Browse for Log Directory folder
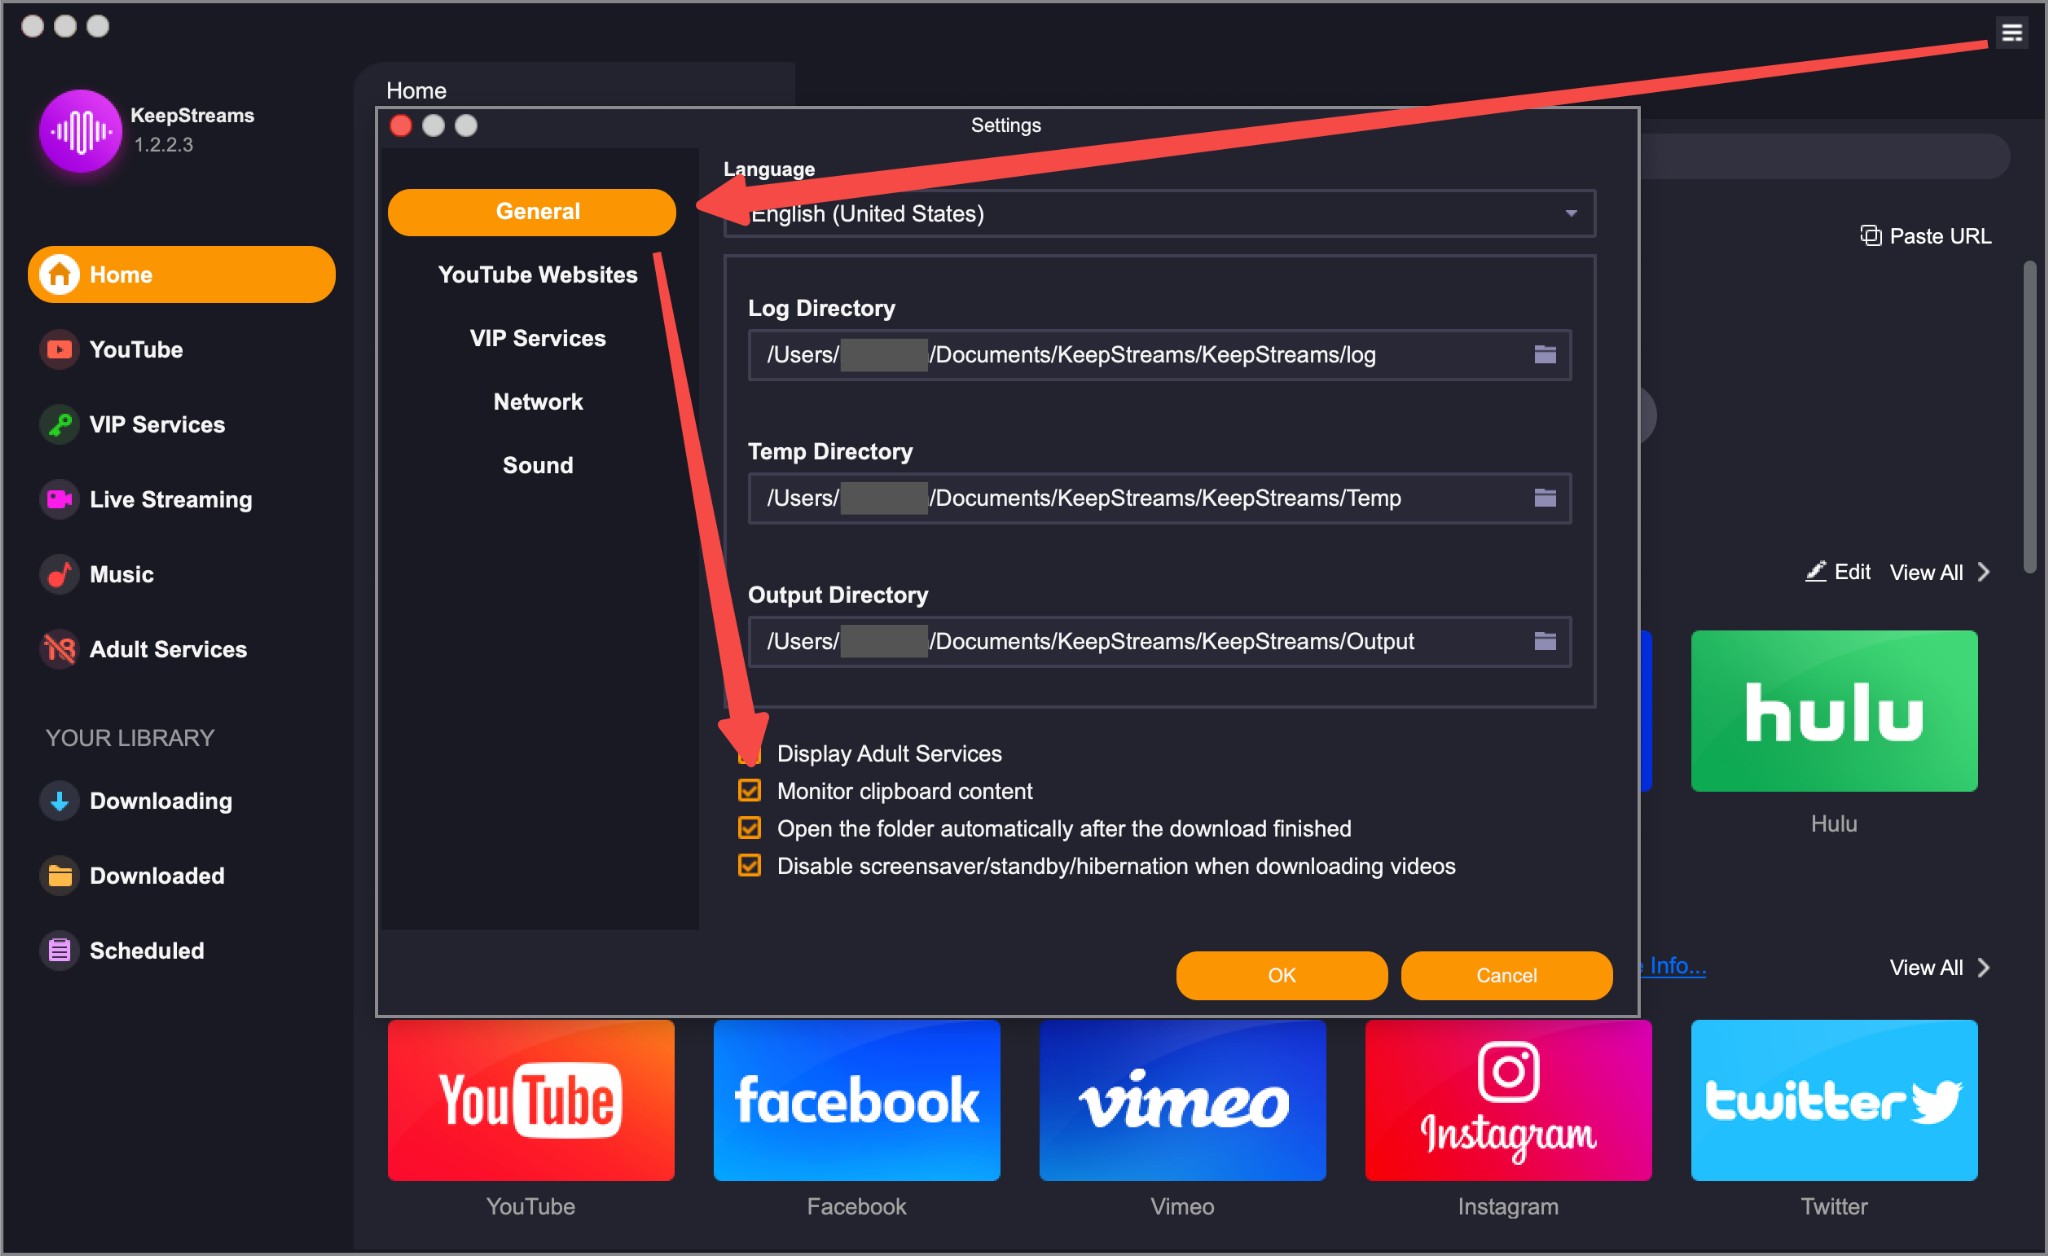The image size is (2048, 1256). point(1545,355)
